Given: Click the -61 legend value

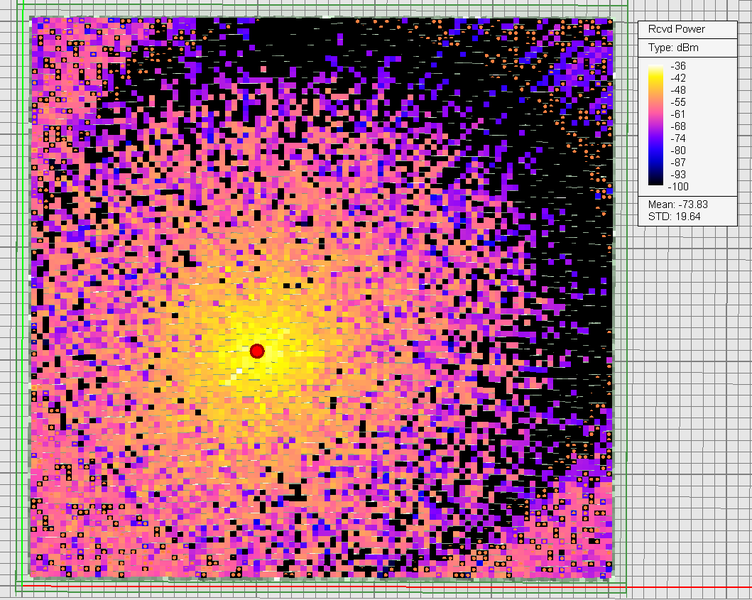Looking at the screenshot, I should pyautogui.click(x=678, y=114).
